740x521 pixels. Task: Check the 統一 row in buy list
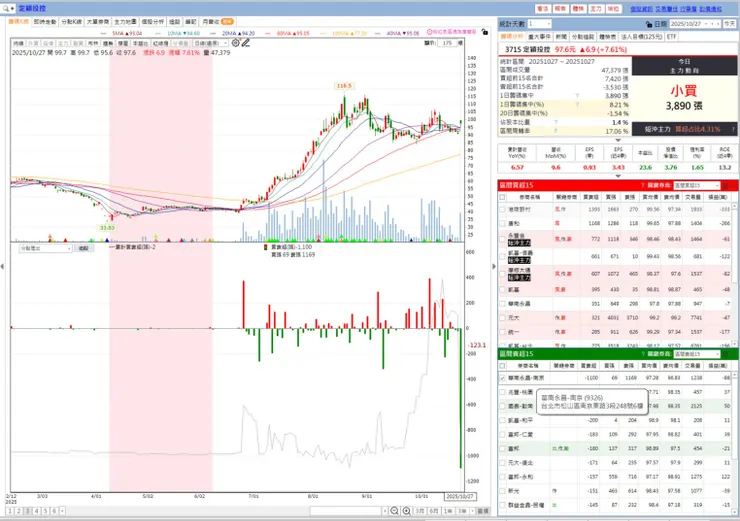tap(502, 332)
